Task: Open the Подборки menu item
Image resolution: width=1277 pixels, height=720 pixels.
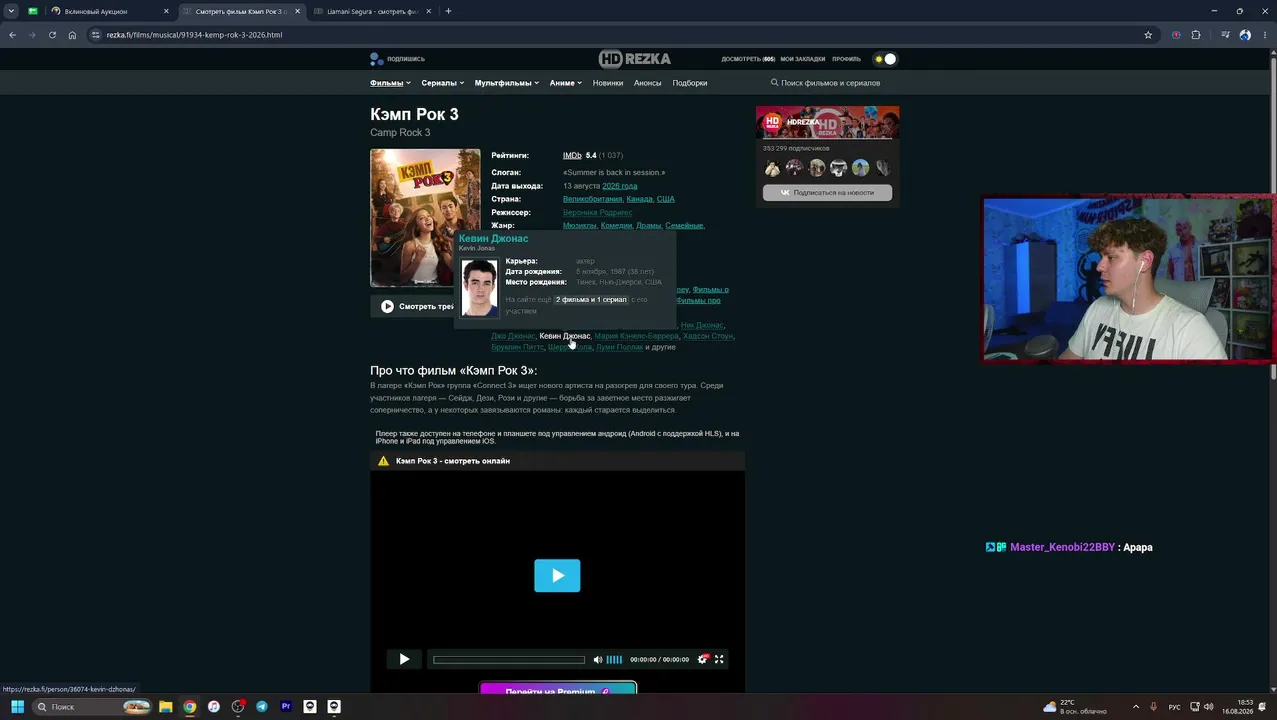Action: pyautogui.click(x=690, y=83)
